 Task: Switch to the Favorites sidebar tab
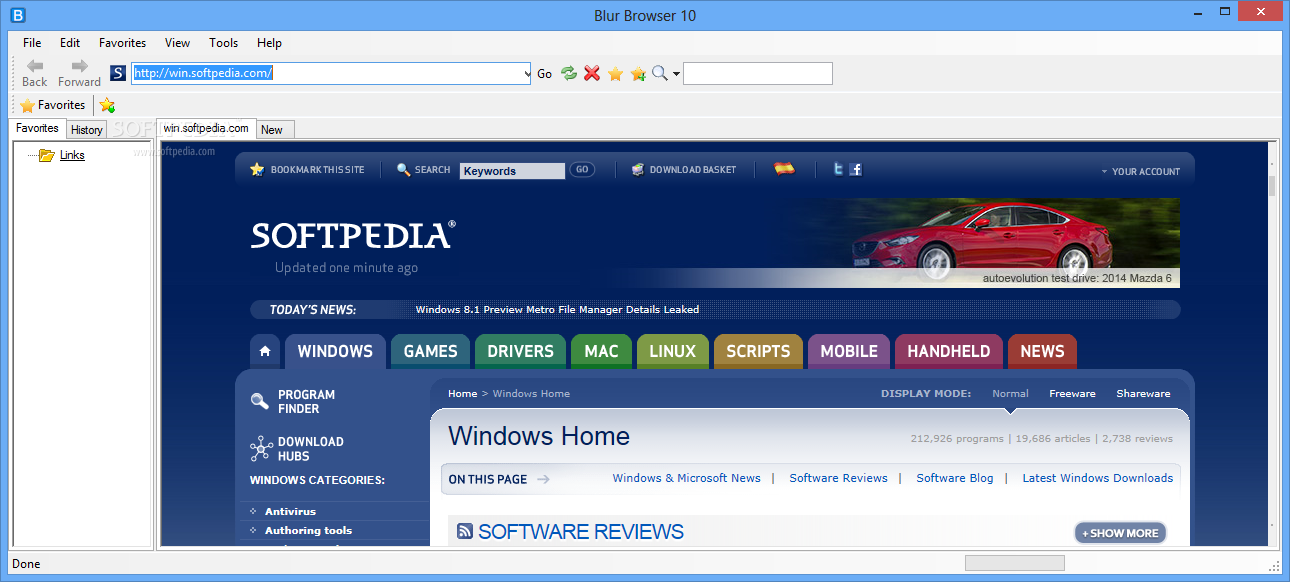pyautogui.click(x=37, y=128)
